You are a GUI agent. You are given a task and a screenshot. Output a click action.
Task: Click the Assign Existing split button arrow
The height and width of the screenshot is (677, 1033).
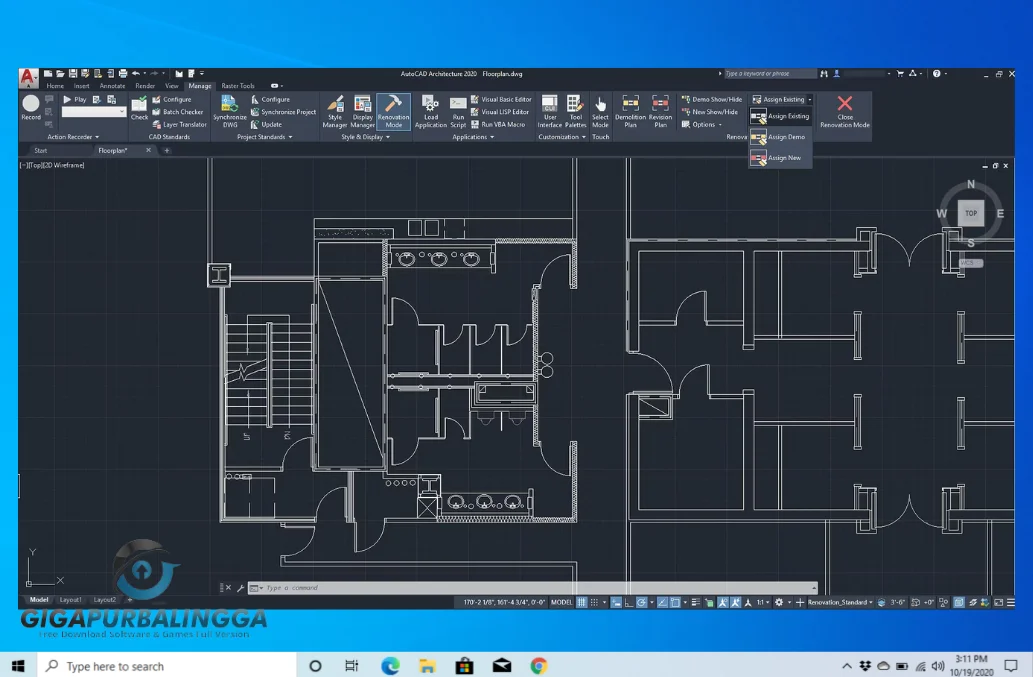810,99
